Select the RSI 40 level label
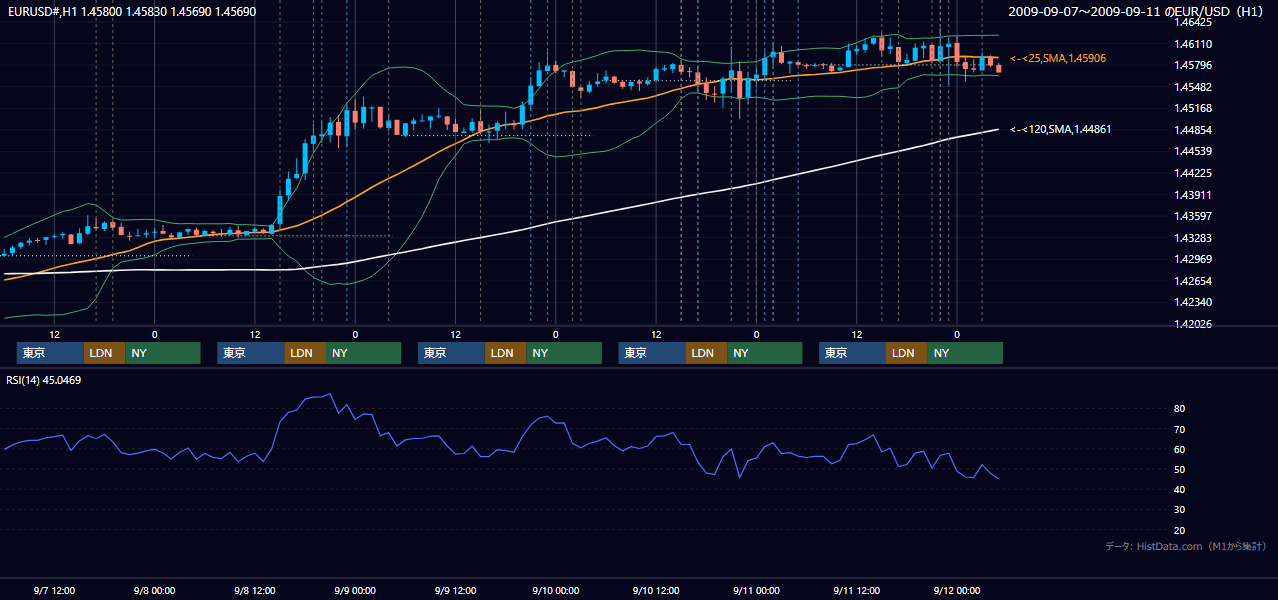 click(1180, 489)
